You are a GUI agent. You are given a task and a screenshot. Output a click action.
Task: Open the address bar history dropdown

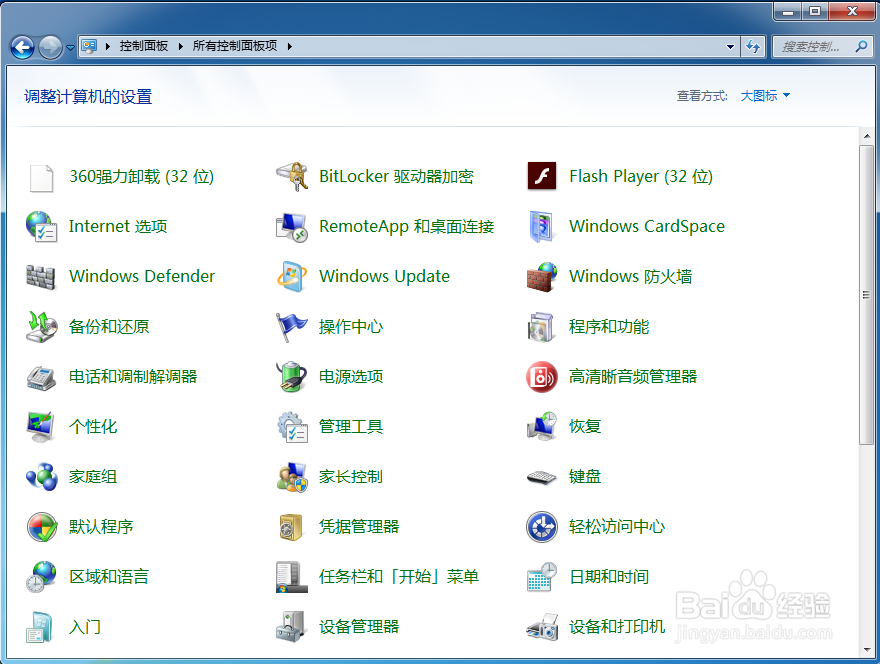pyautogui.click(x=730, y=47)
